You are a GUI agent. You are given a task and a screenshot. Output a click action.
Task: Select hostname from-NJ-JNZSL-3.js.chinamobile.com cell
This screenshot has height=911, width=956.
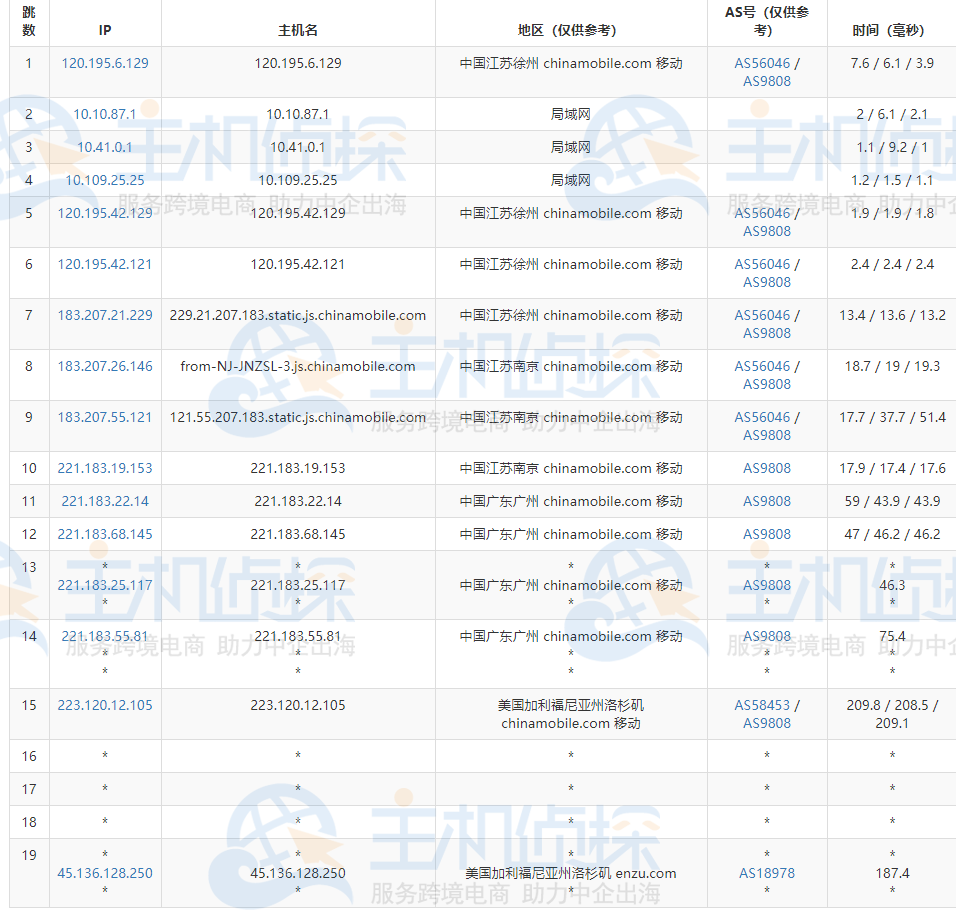tap(298, 366)
